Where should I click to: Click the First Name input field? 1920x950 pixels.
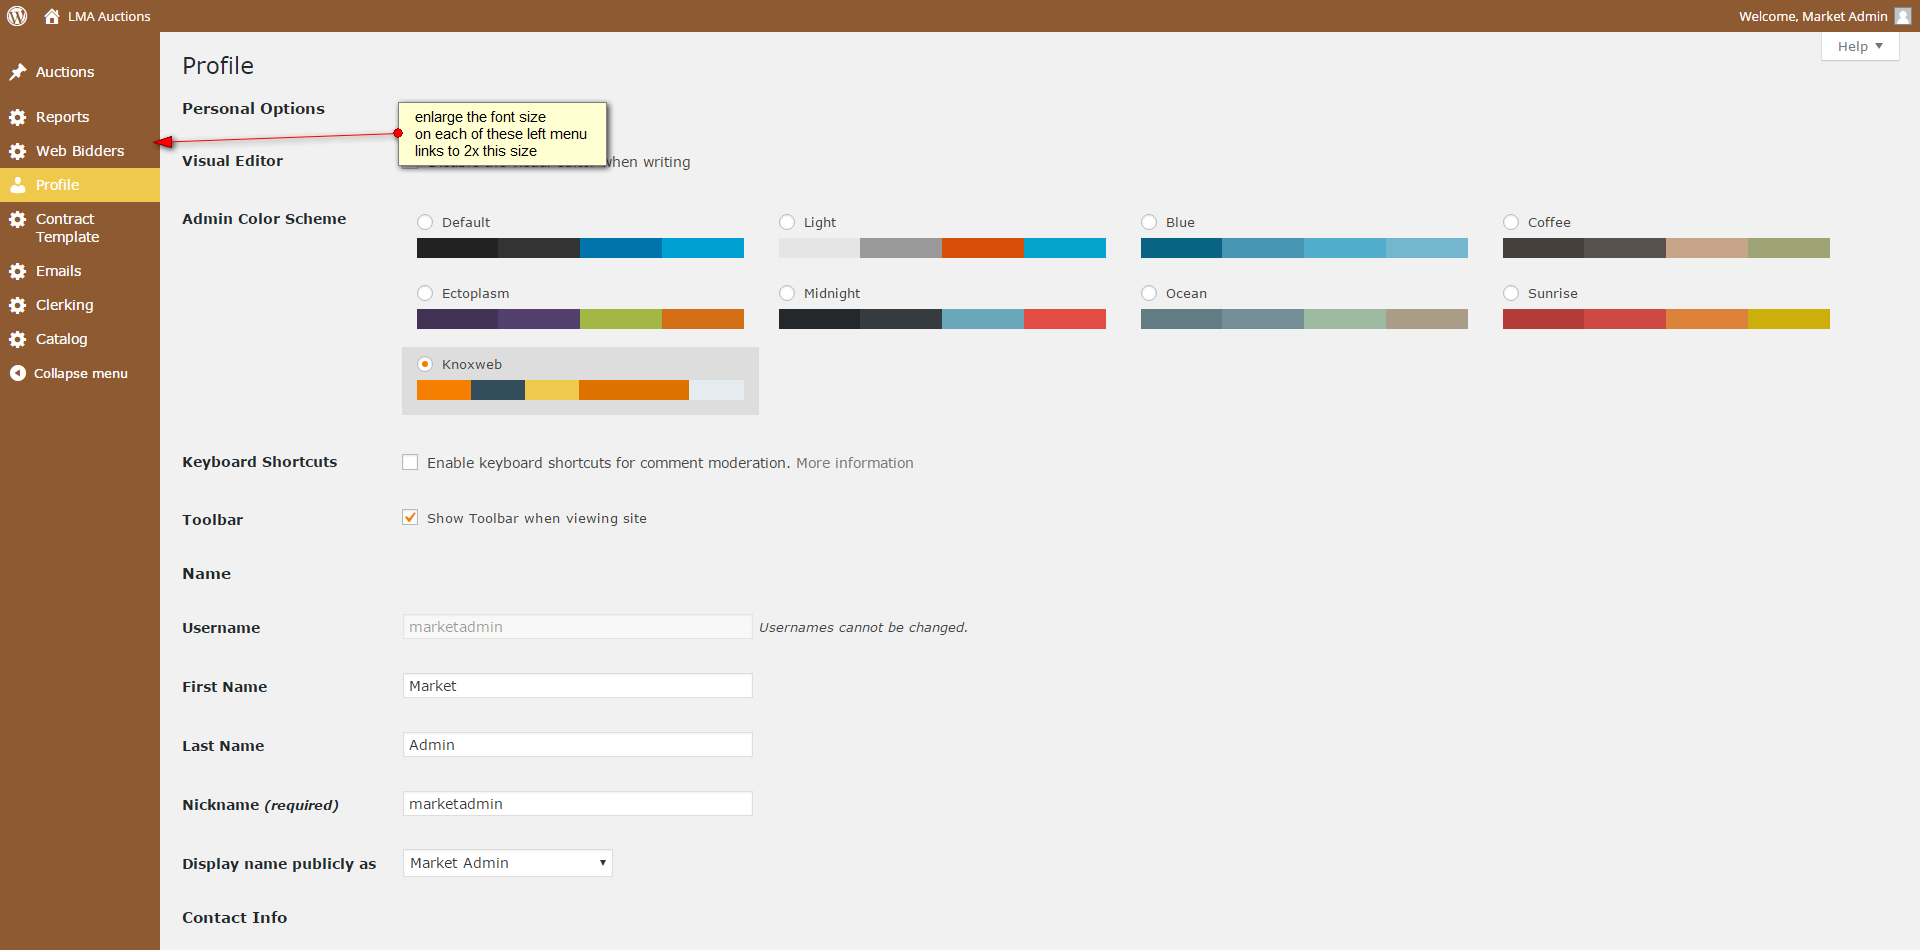578,686
